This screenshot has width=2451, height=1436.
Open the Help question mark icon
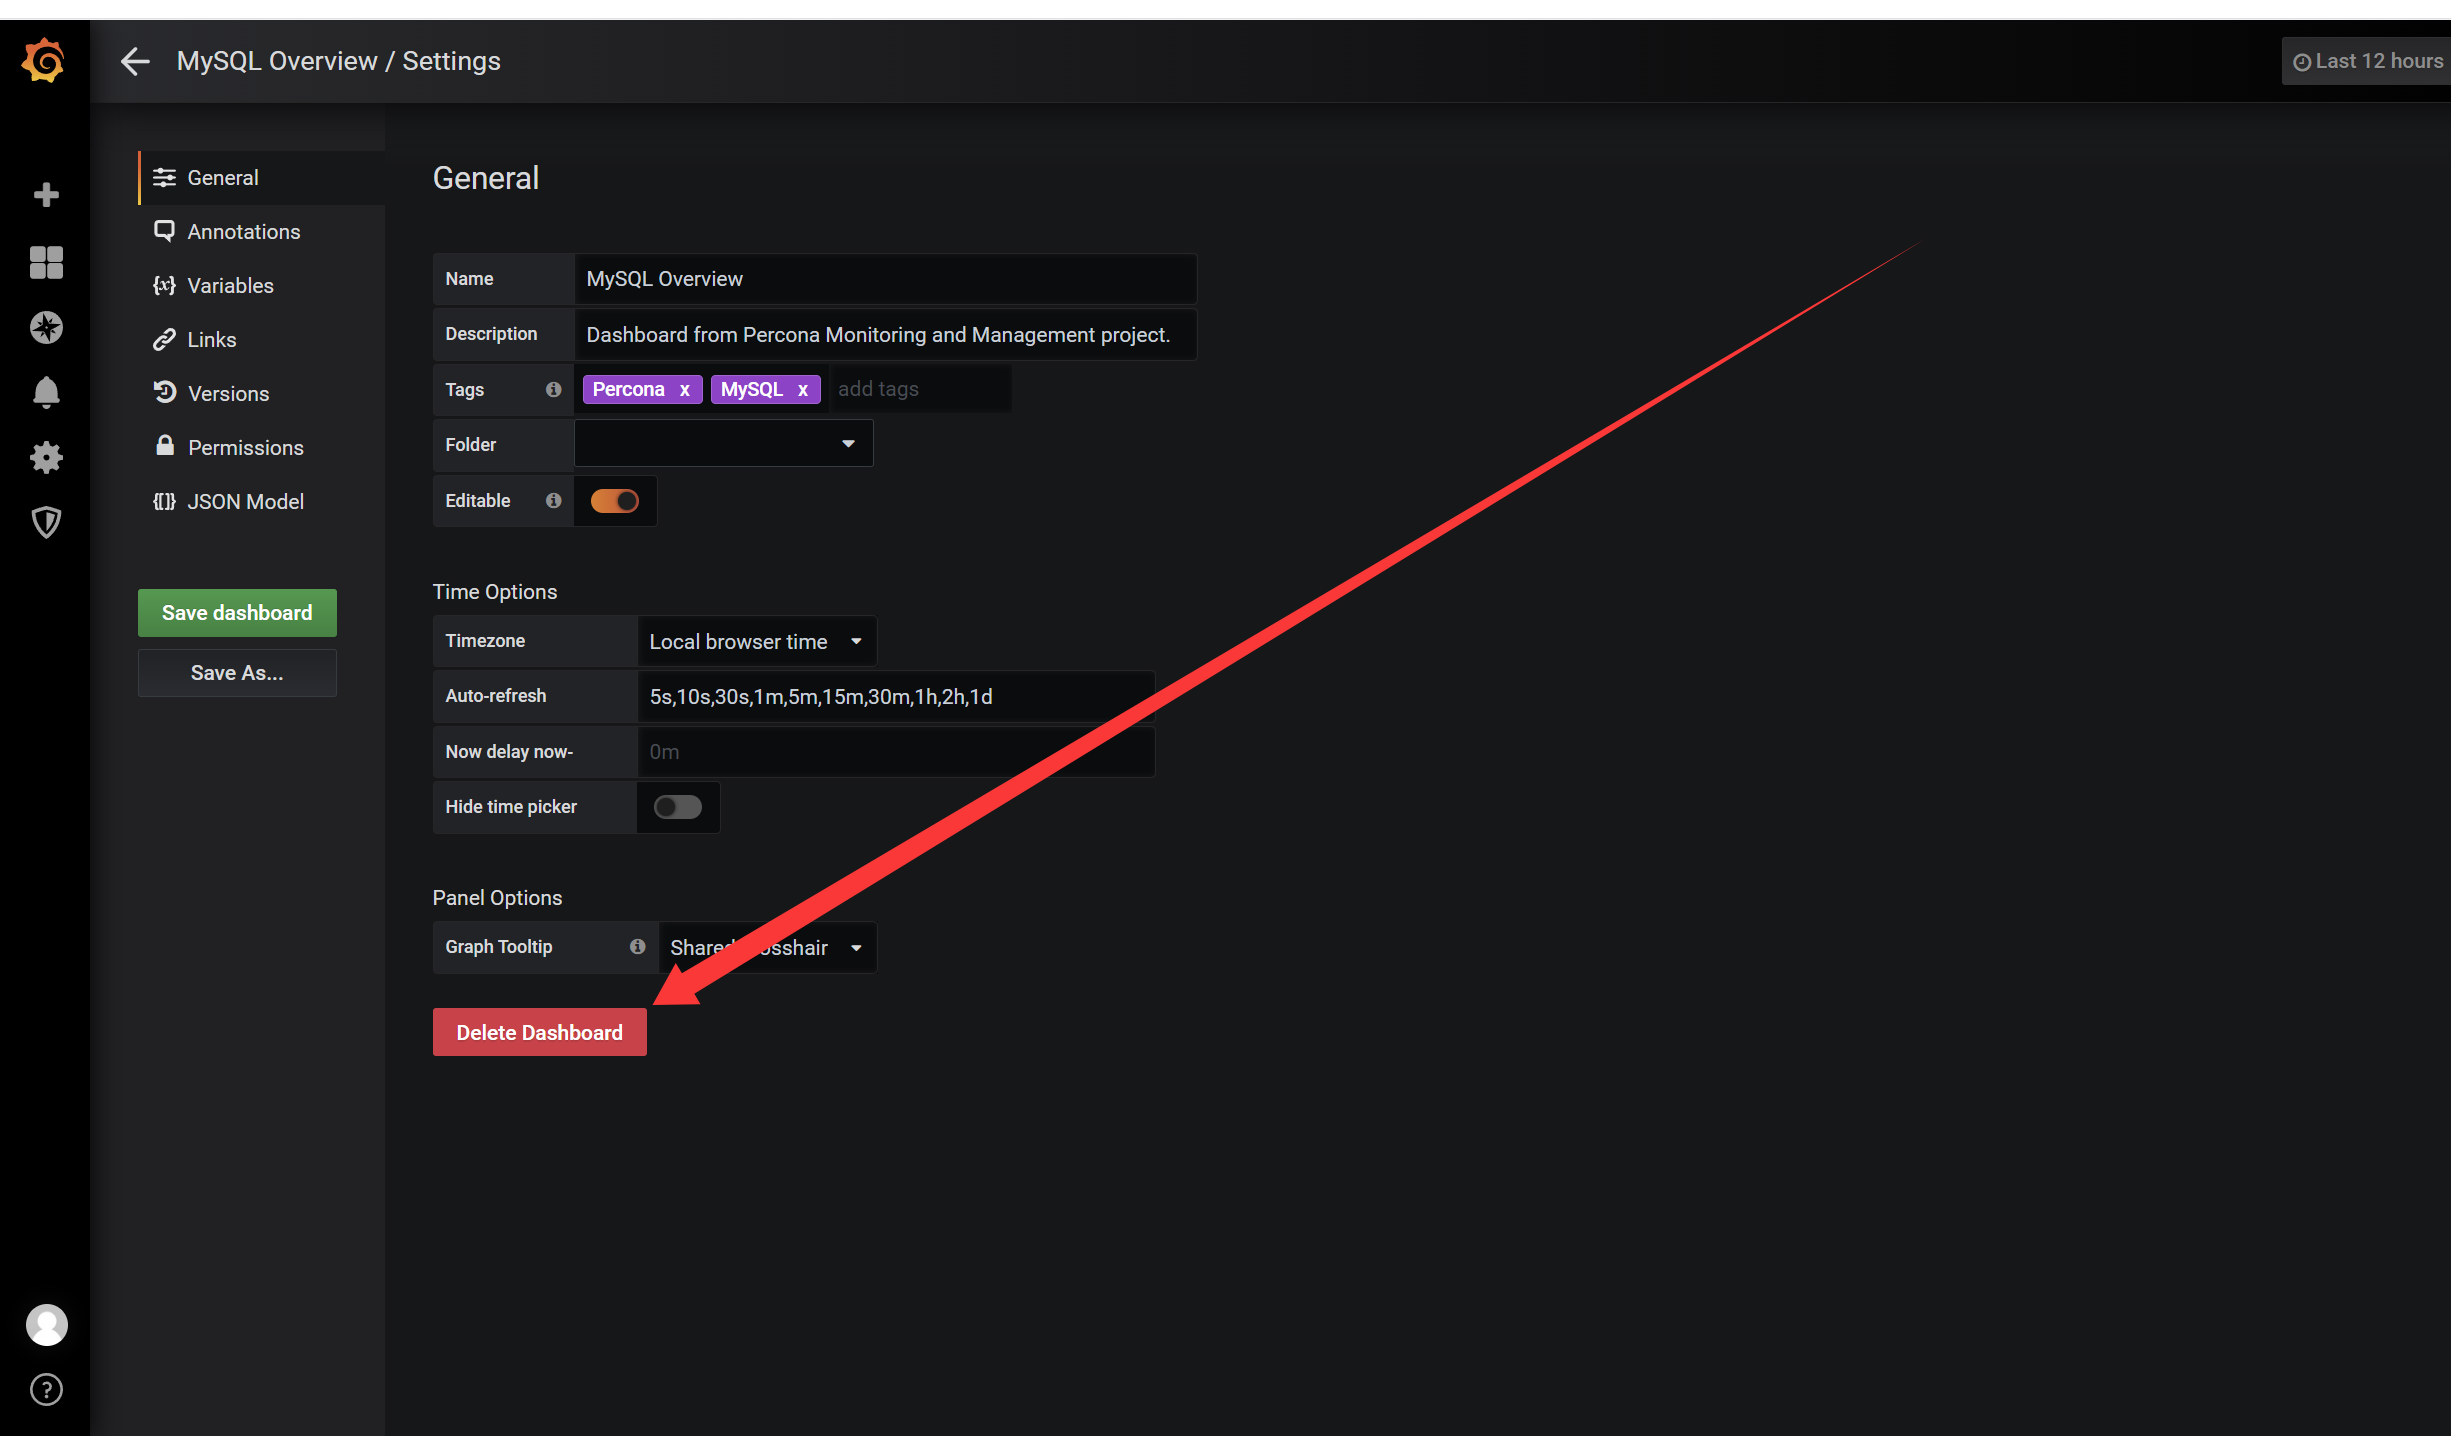46,1390
